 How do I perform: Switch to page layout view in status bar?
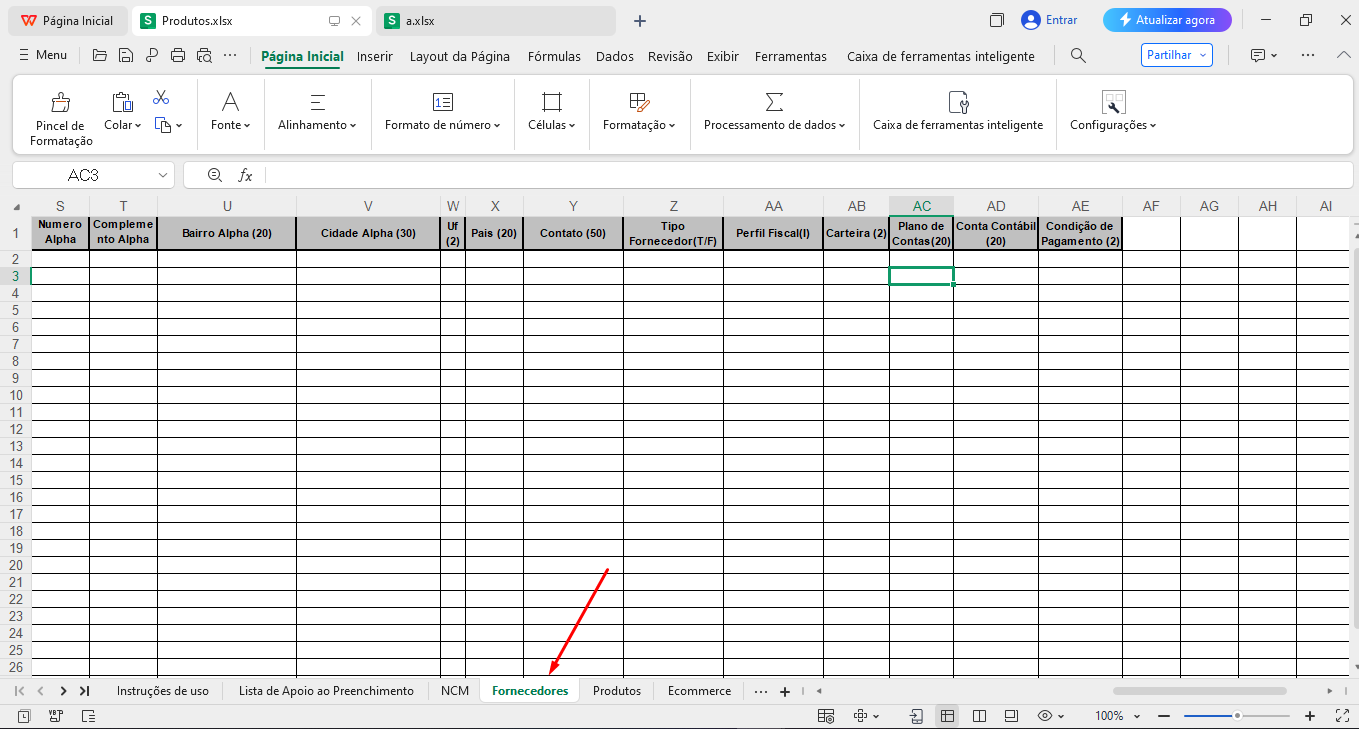979,716
